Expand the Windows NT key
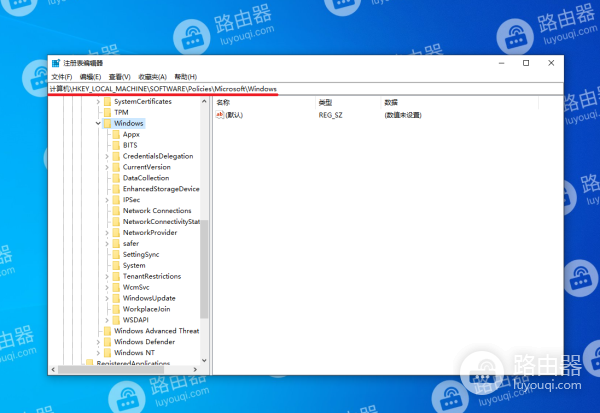The width and height of the screenshot is (600, 413). pos(98,353)
